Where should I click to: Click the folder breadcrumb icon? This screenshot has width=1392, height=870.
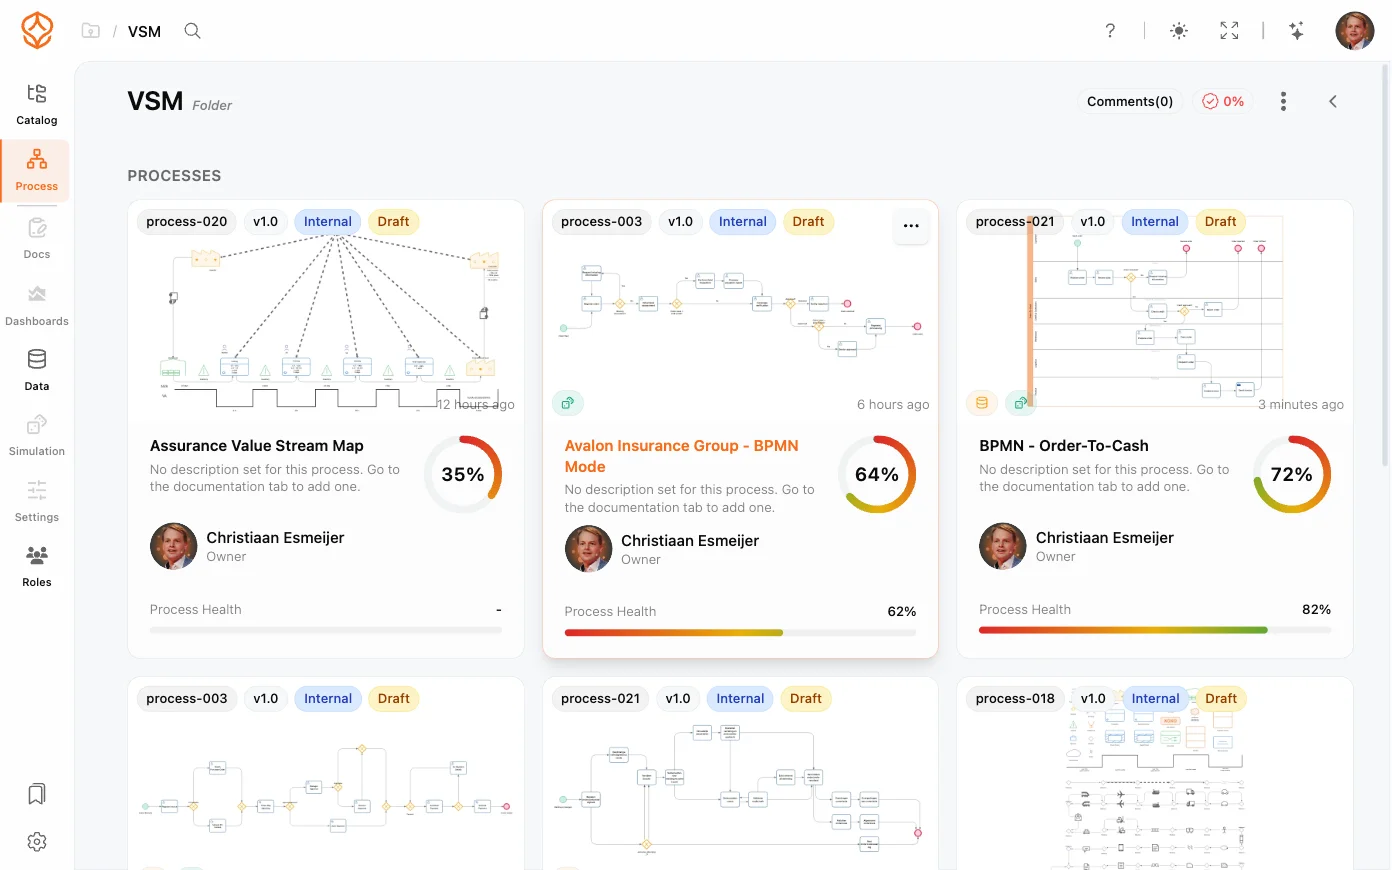click(91, 31)
